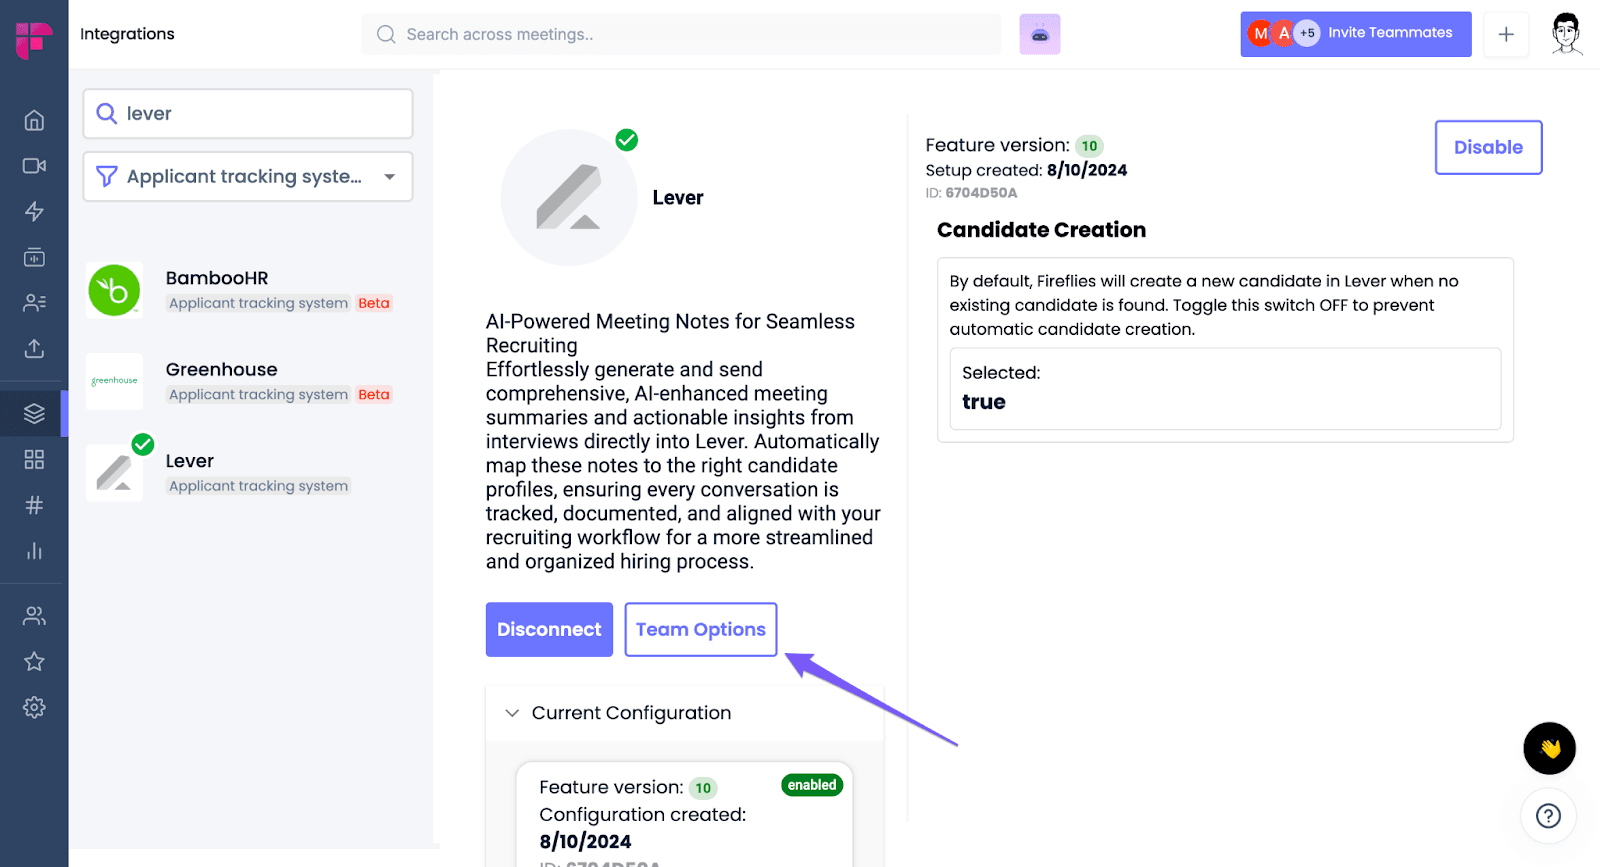Click the filter funnel icon
The height and width of the screenshot is (867, 1600).
(106, 177)
